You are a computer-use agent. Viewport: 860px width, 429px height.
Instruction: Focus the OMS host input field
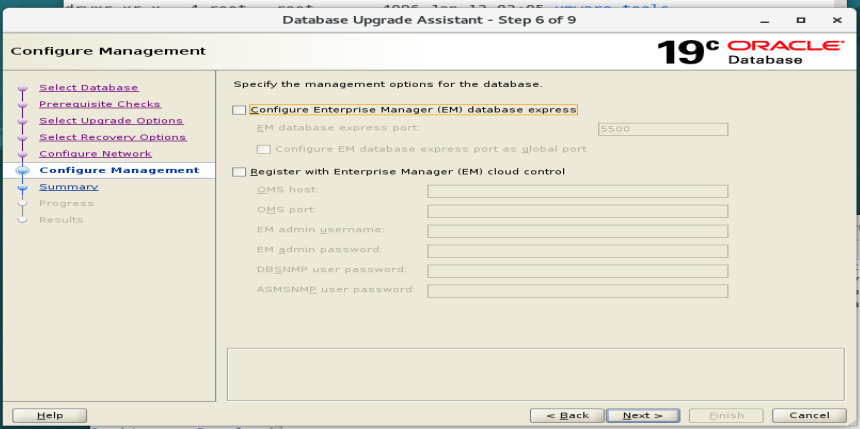pyautogui.click(x=578, y=191)
